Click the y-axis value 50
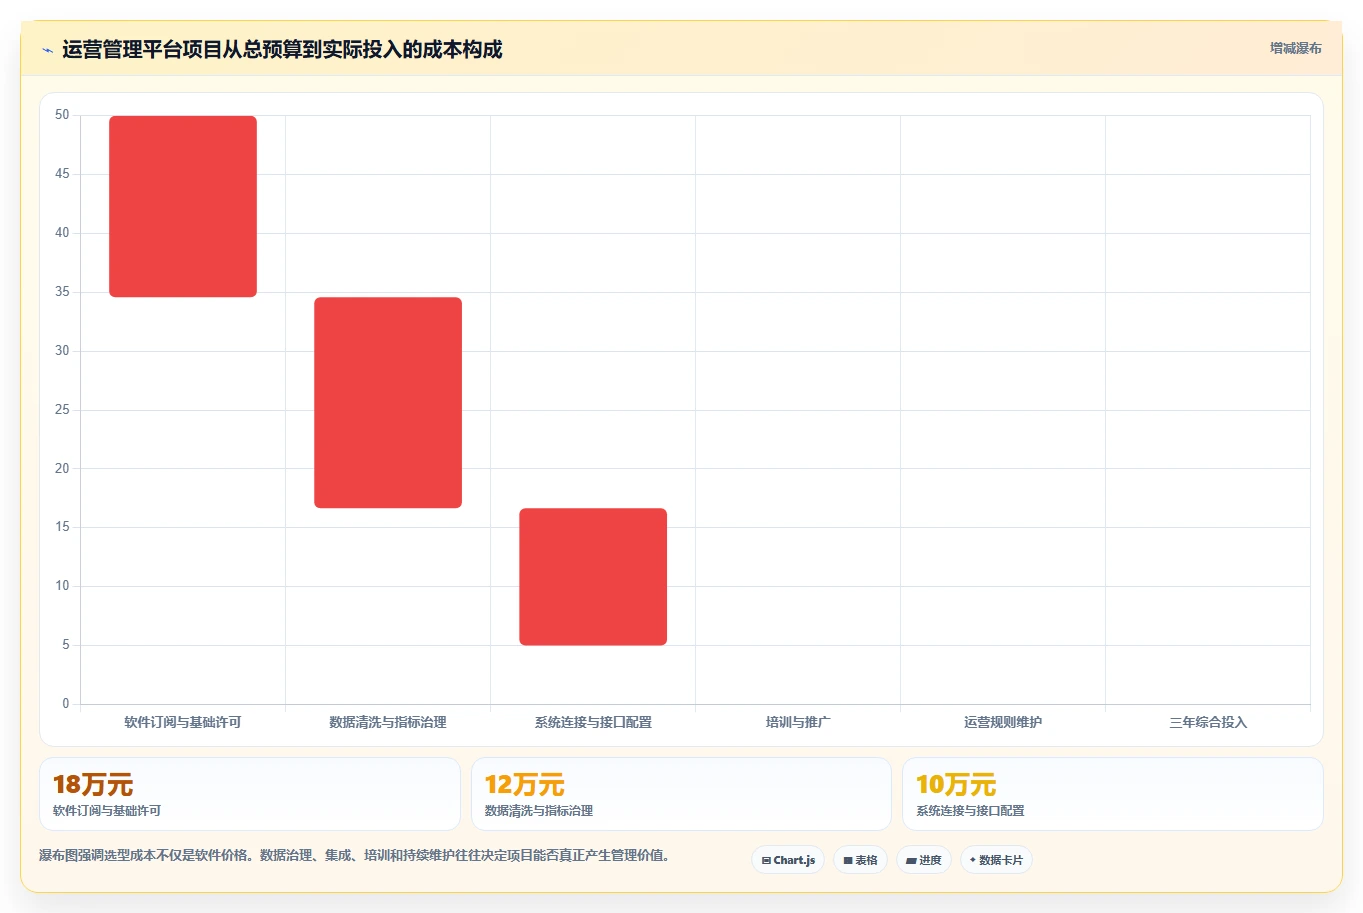The image size is (1363, 913). click(x=62, y=115)
